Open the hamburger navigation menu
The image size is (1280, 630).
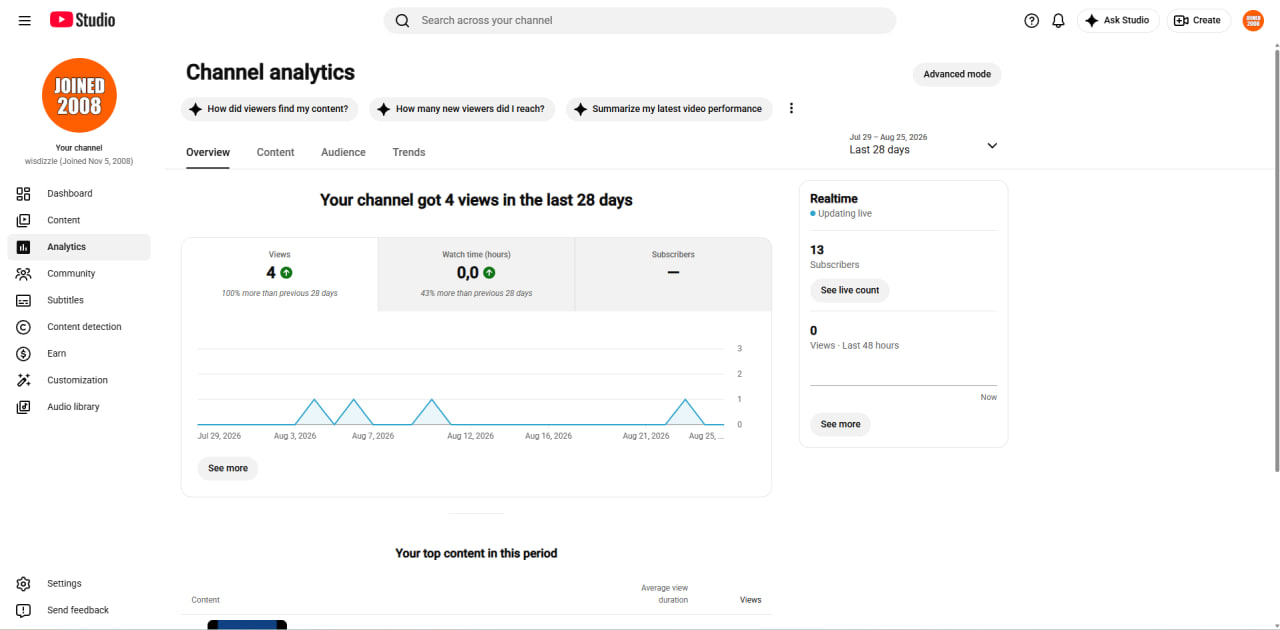point(25,20)
